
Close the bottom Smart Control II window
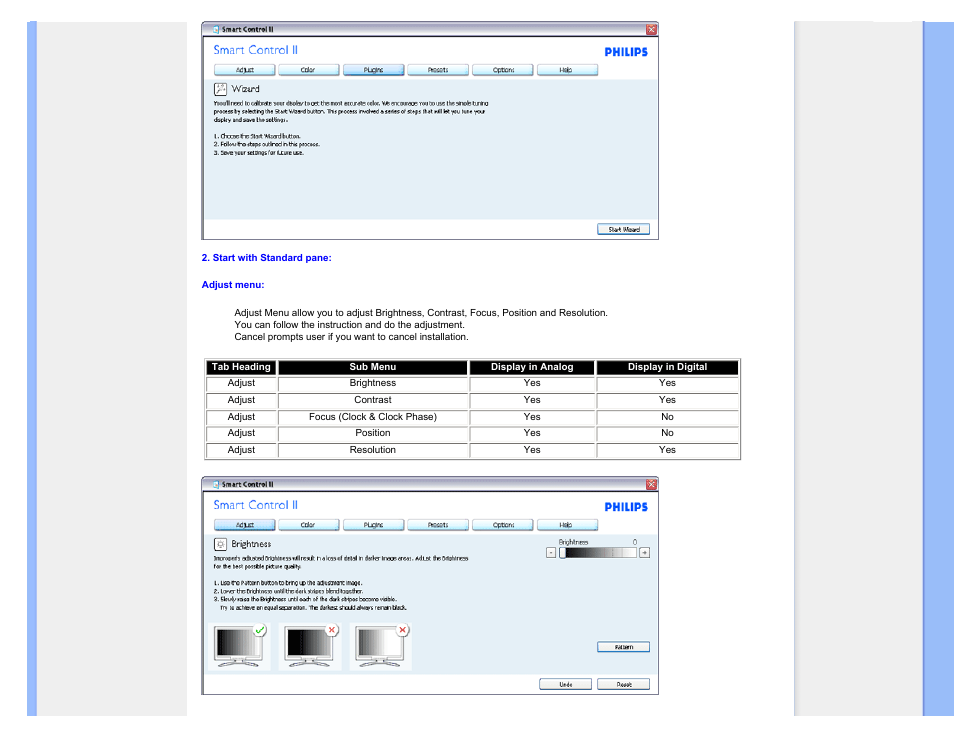point(651,484)
